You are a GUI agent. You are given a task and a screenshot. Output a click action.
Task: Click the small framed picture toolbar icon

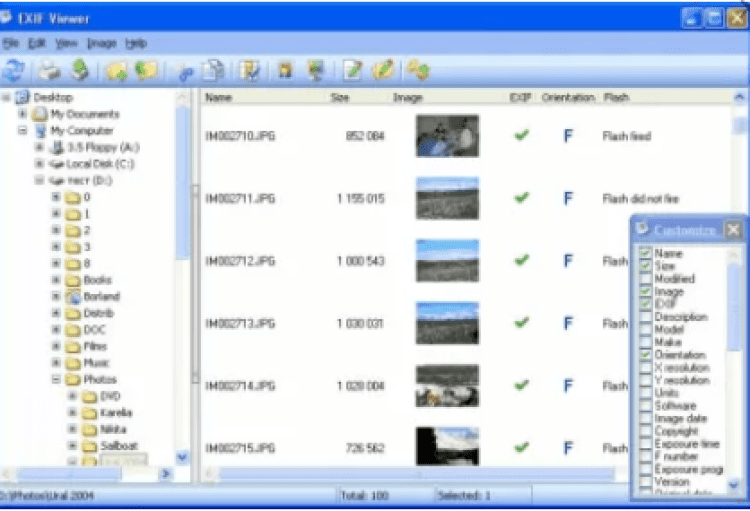coord(285,70)
